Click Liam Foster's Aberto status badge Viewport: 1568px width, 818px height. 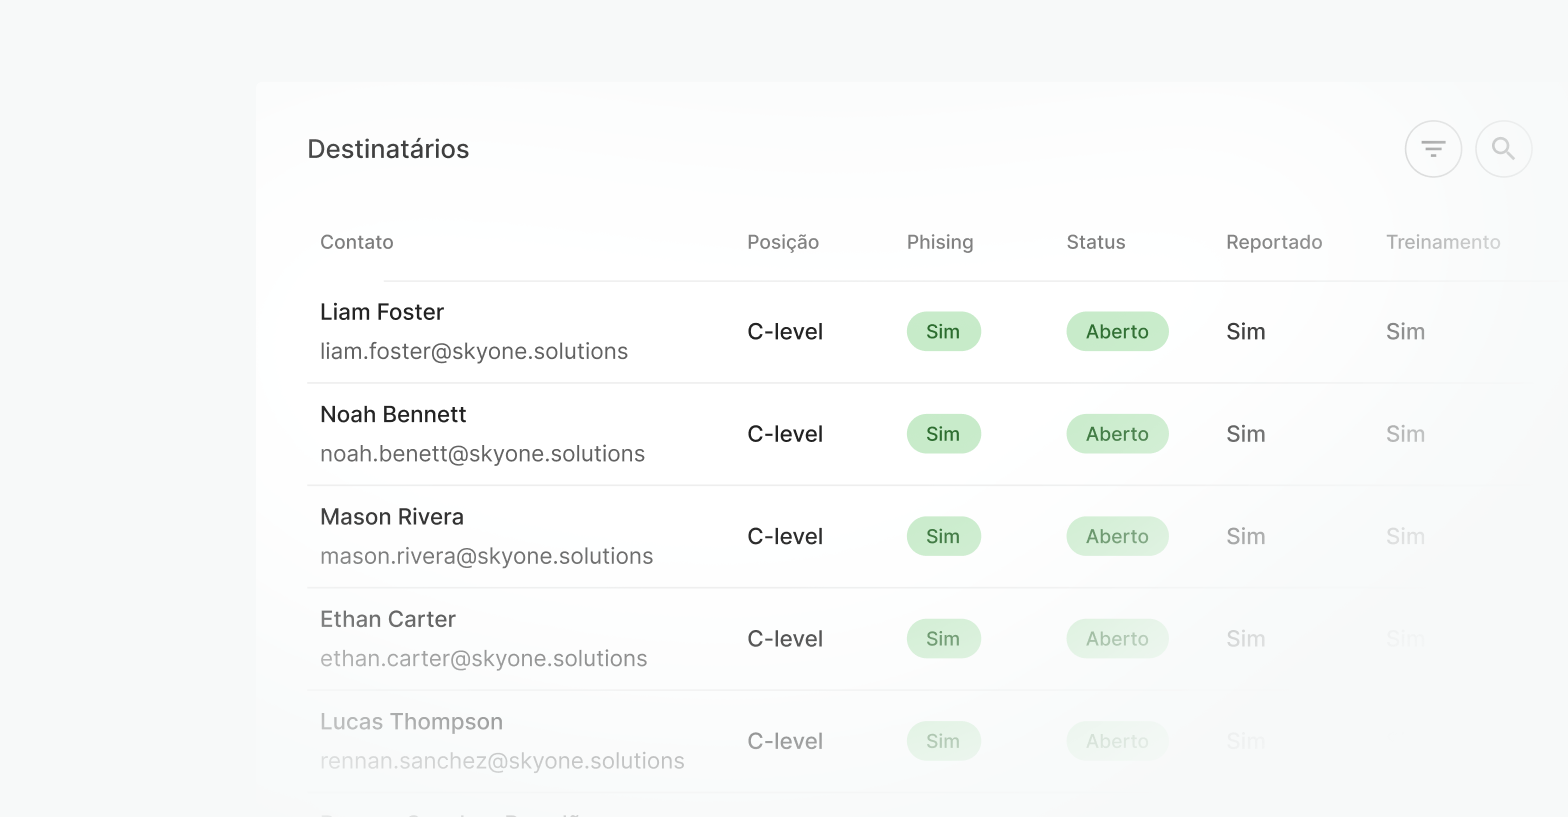1117,332
